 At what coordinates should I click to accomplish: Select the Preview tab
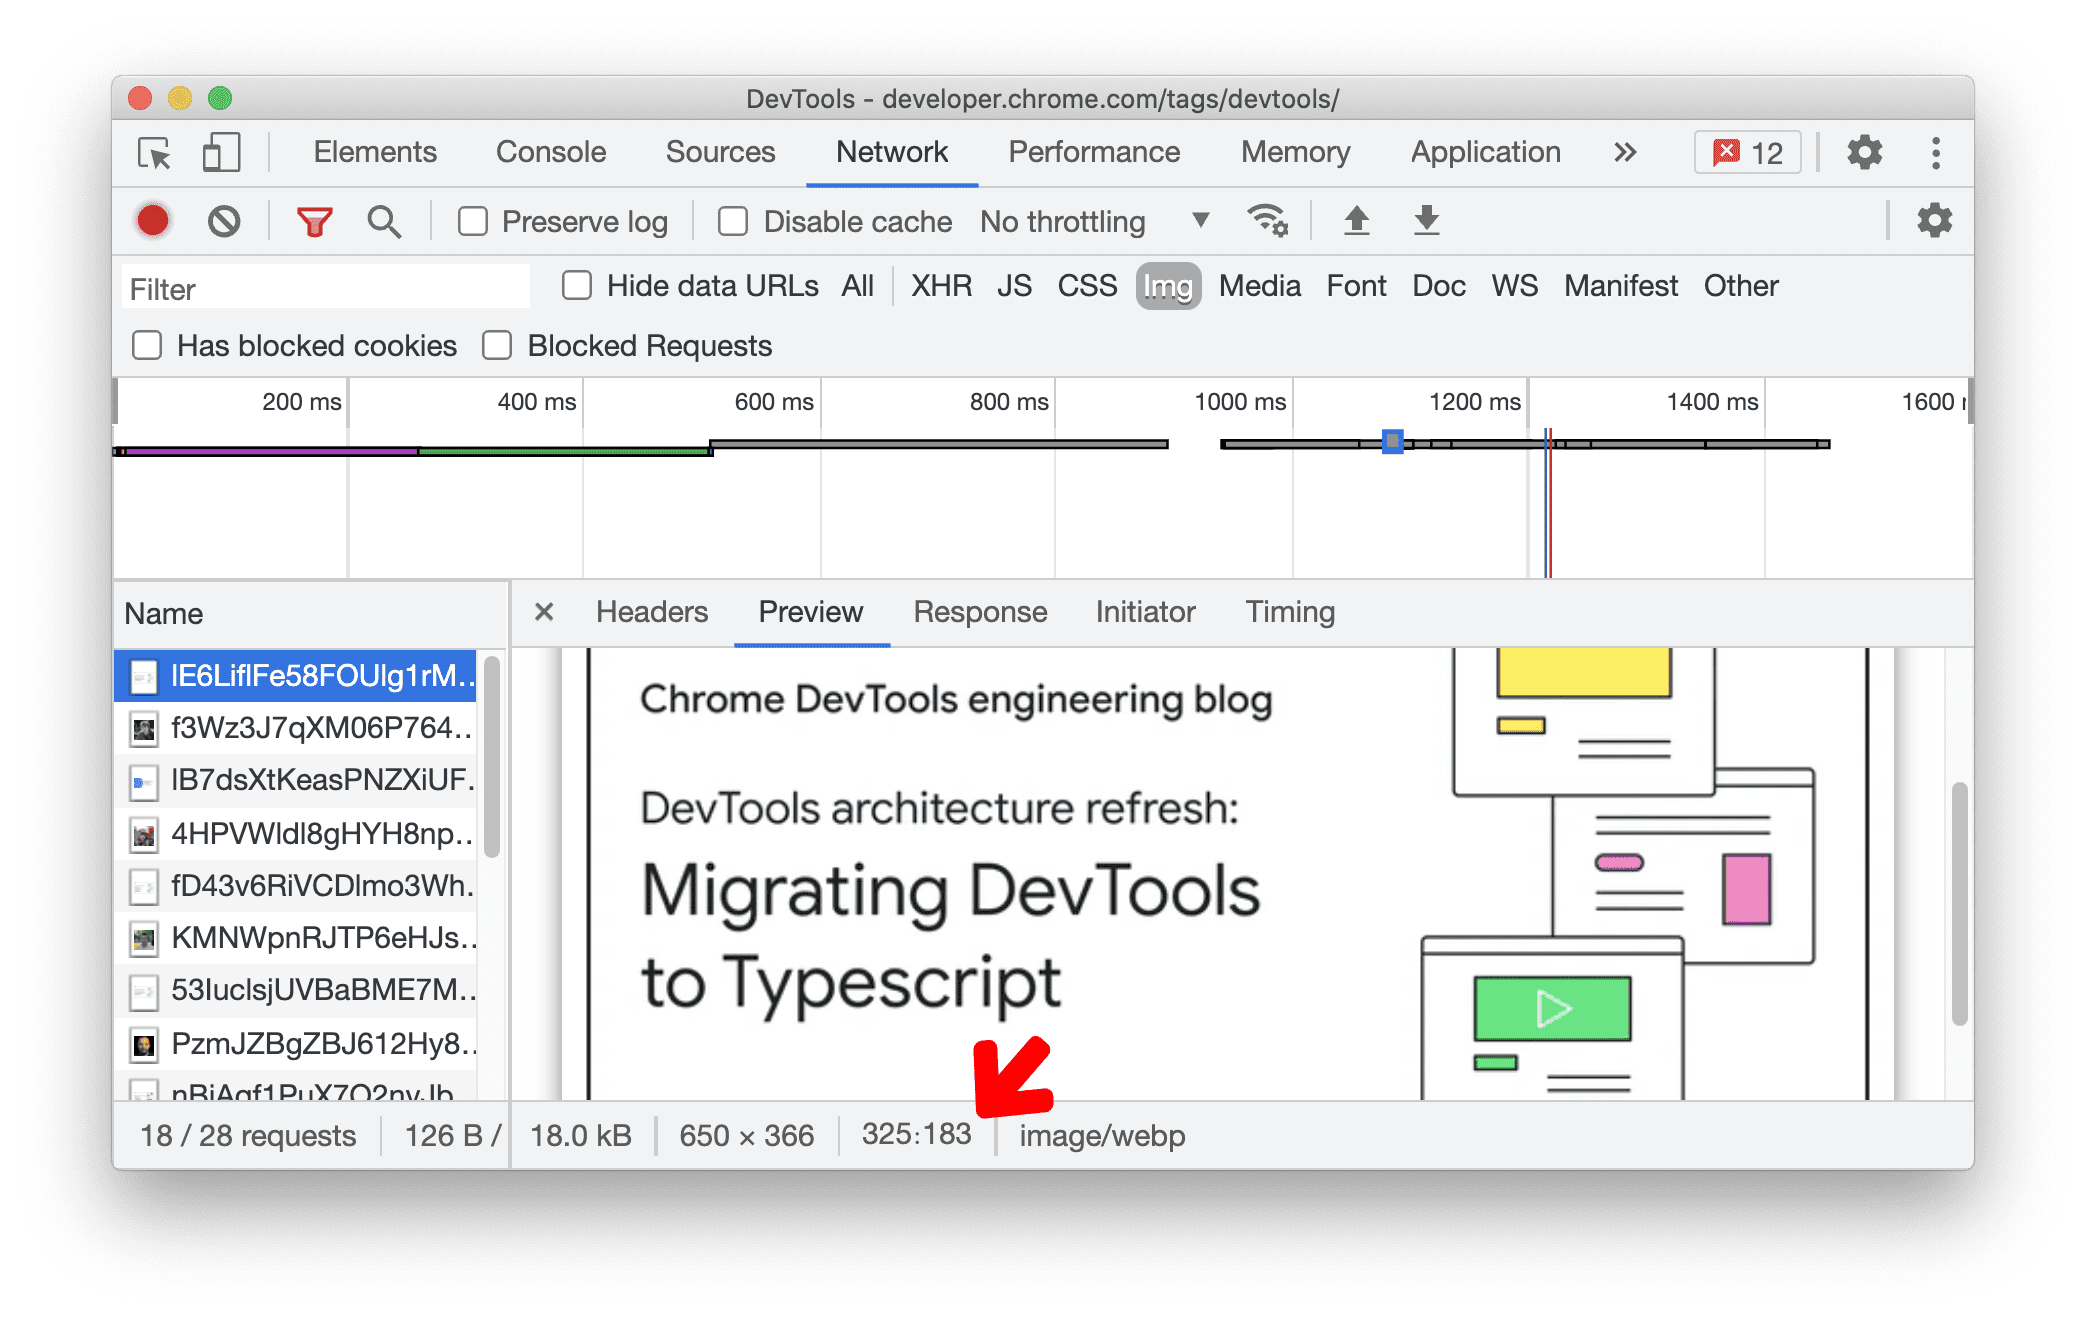point(812,612)
